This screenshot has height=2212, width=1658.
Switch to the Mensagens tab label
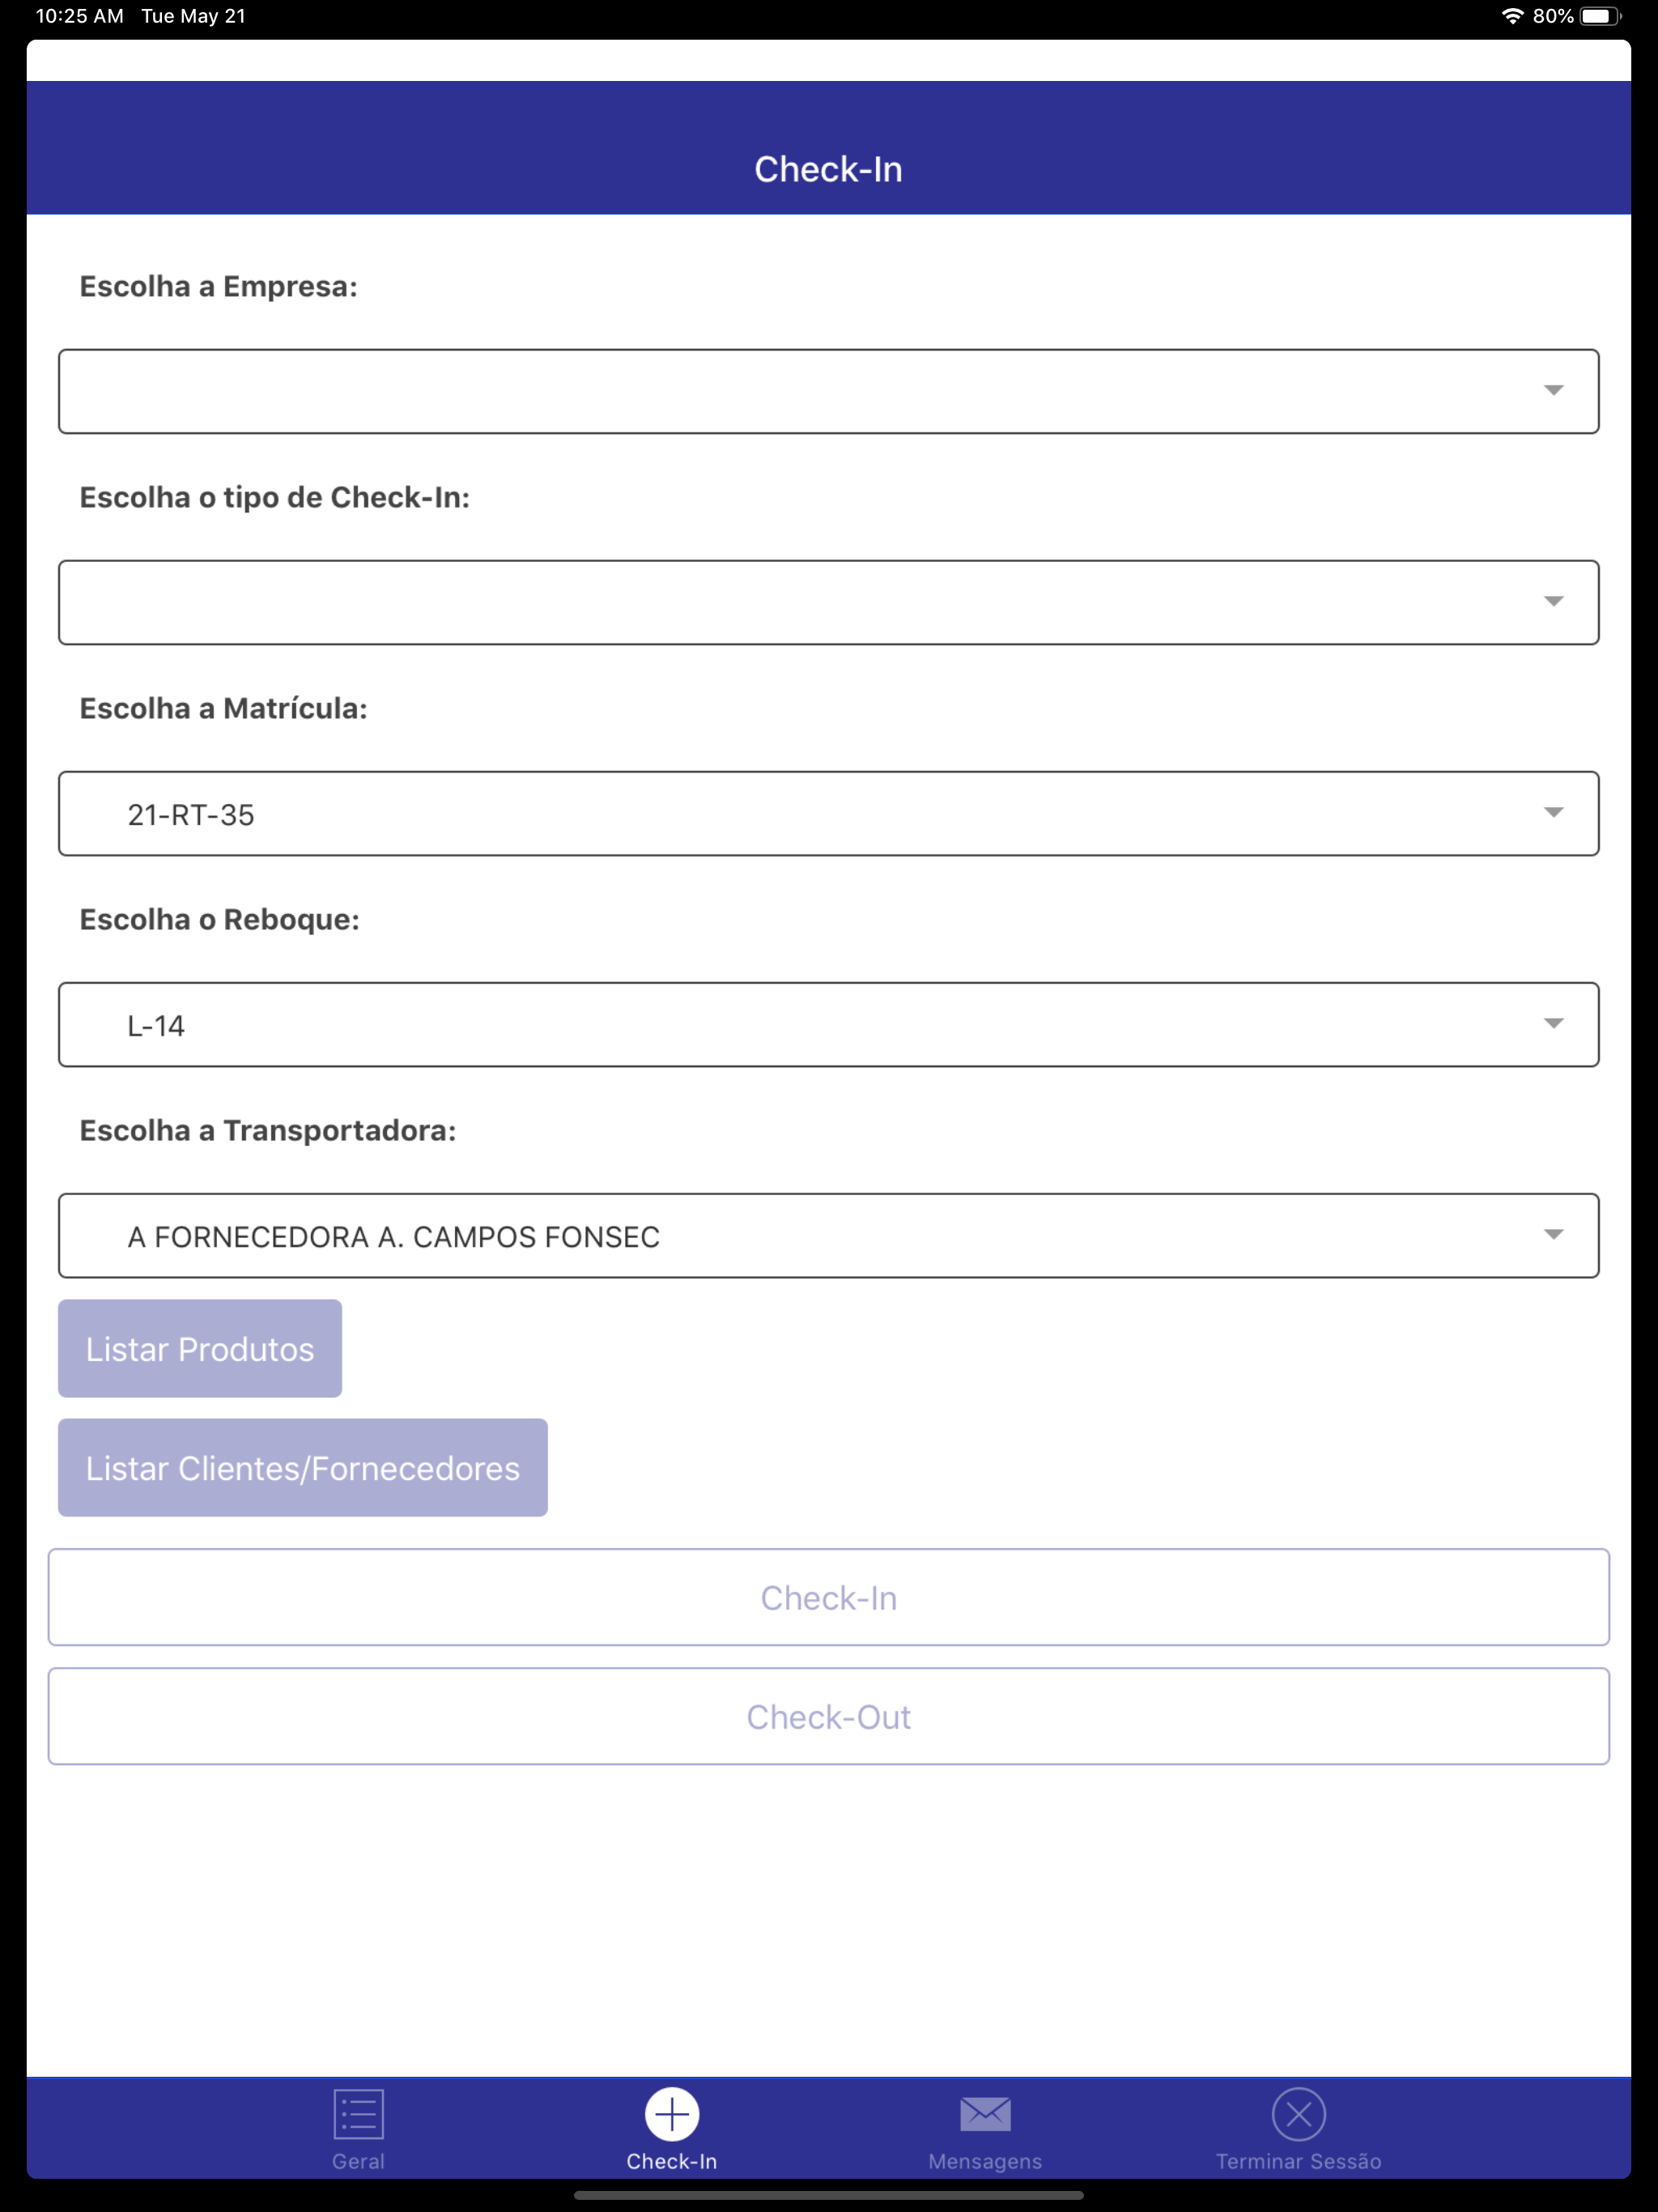pyautogui.click(x=985, y=2161)
